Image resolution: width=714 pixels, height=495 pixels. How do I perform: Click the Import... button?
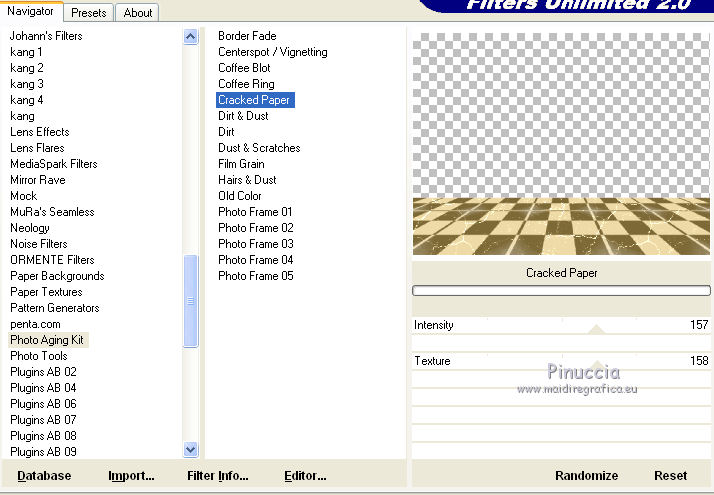[131, 475]
